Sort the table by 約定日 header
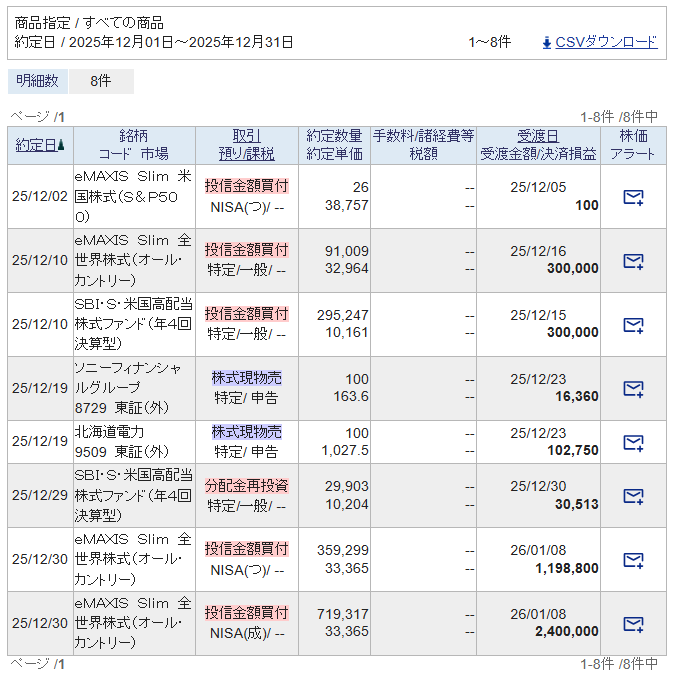This screenshot has height=678, width=677. (x=36, y=145)
